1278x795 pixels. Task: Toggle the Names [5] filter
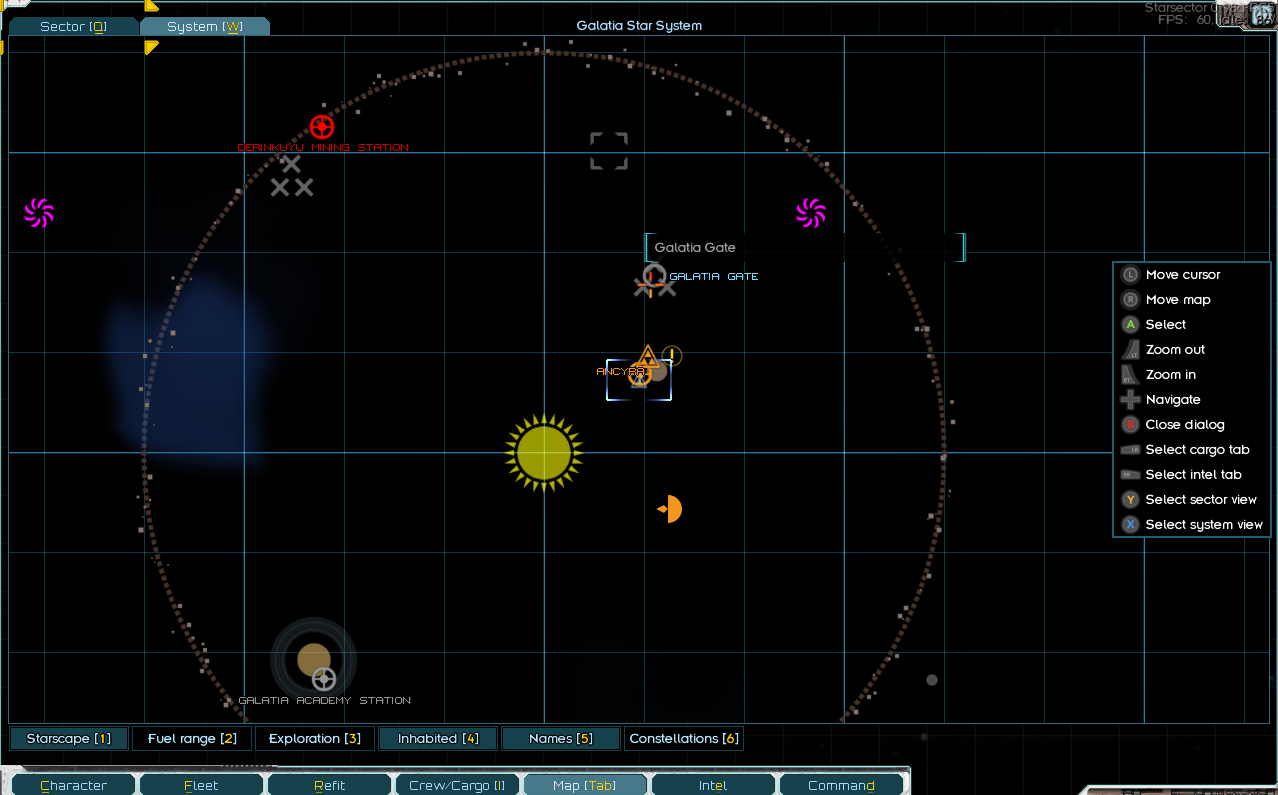pyautogui.click(x=561, y=738)
